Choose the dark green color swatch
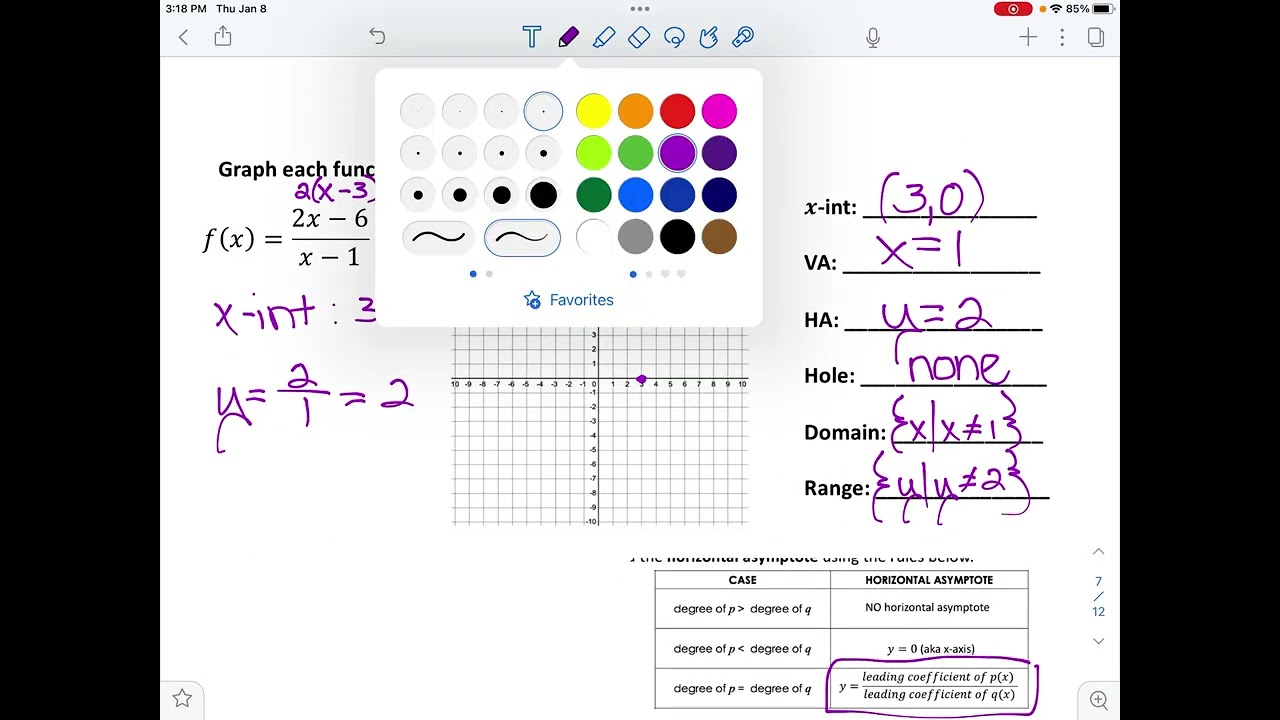Viewport: 1280px width, 720px height. pyautogui.click(x=593, y=195)
